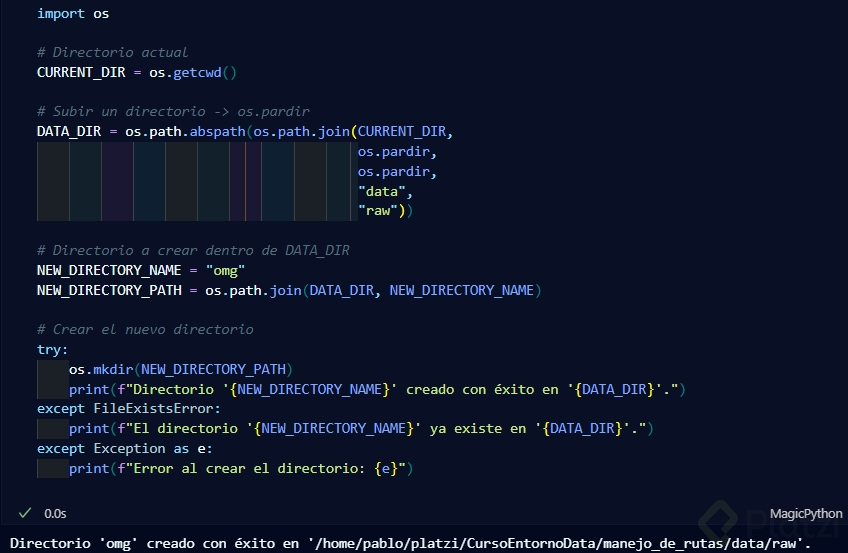This screenshot has width=848, height=553.
Task: Click the "omg" string value
Action: coord(225,270)
